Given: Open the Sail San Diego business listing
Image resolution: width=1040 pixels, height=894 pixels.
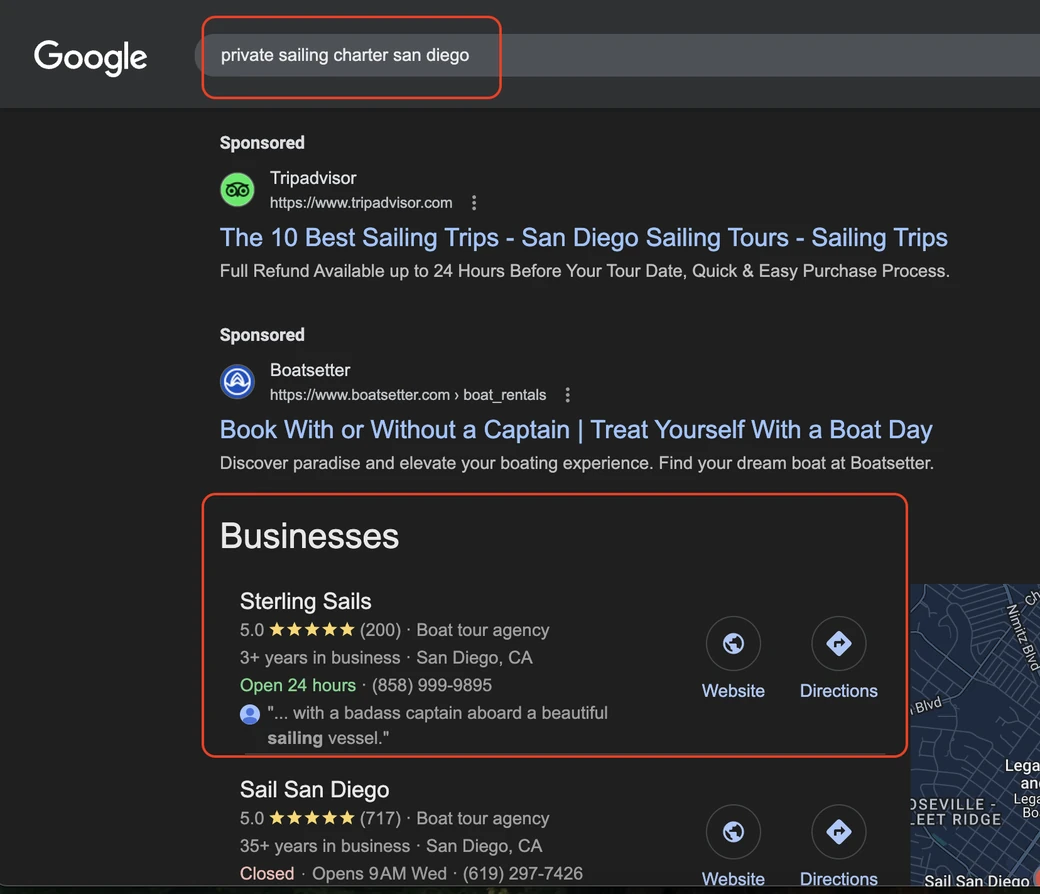Looking at the screenshot, I should click(314, 789).
